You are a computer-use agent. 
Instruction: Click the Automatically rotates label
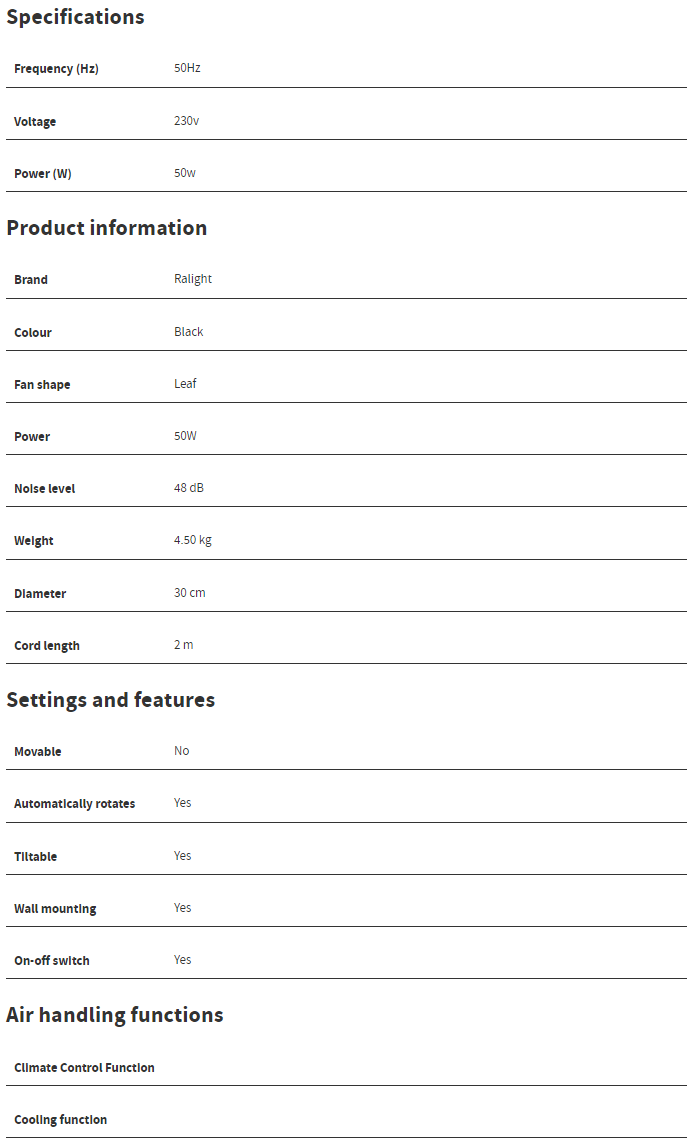pos(75,804)
